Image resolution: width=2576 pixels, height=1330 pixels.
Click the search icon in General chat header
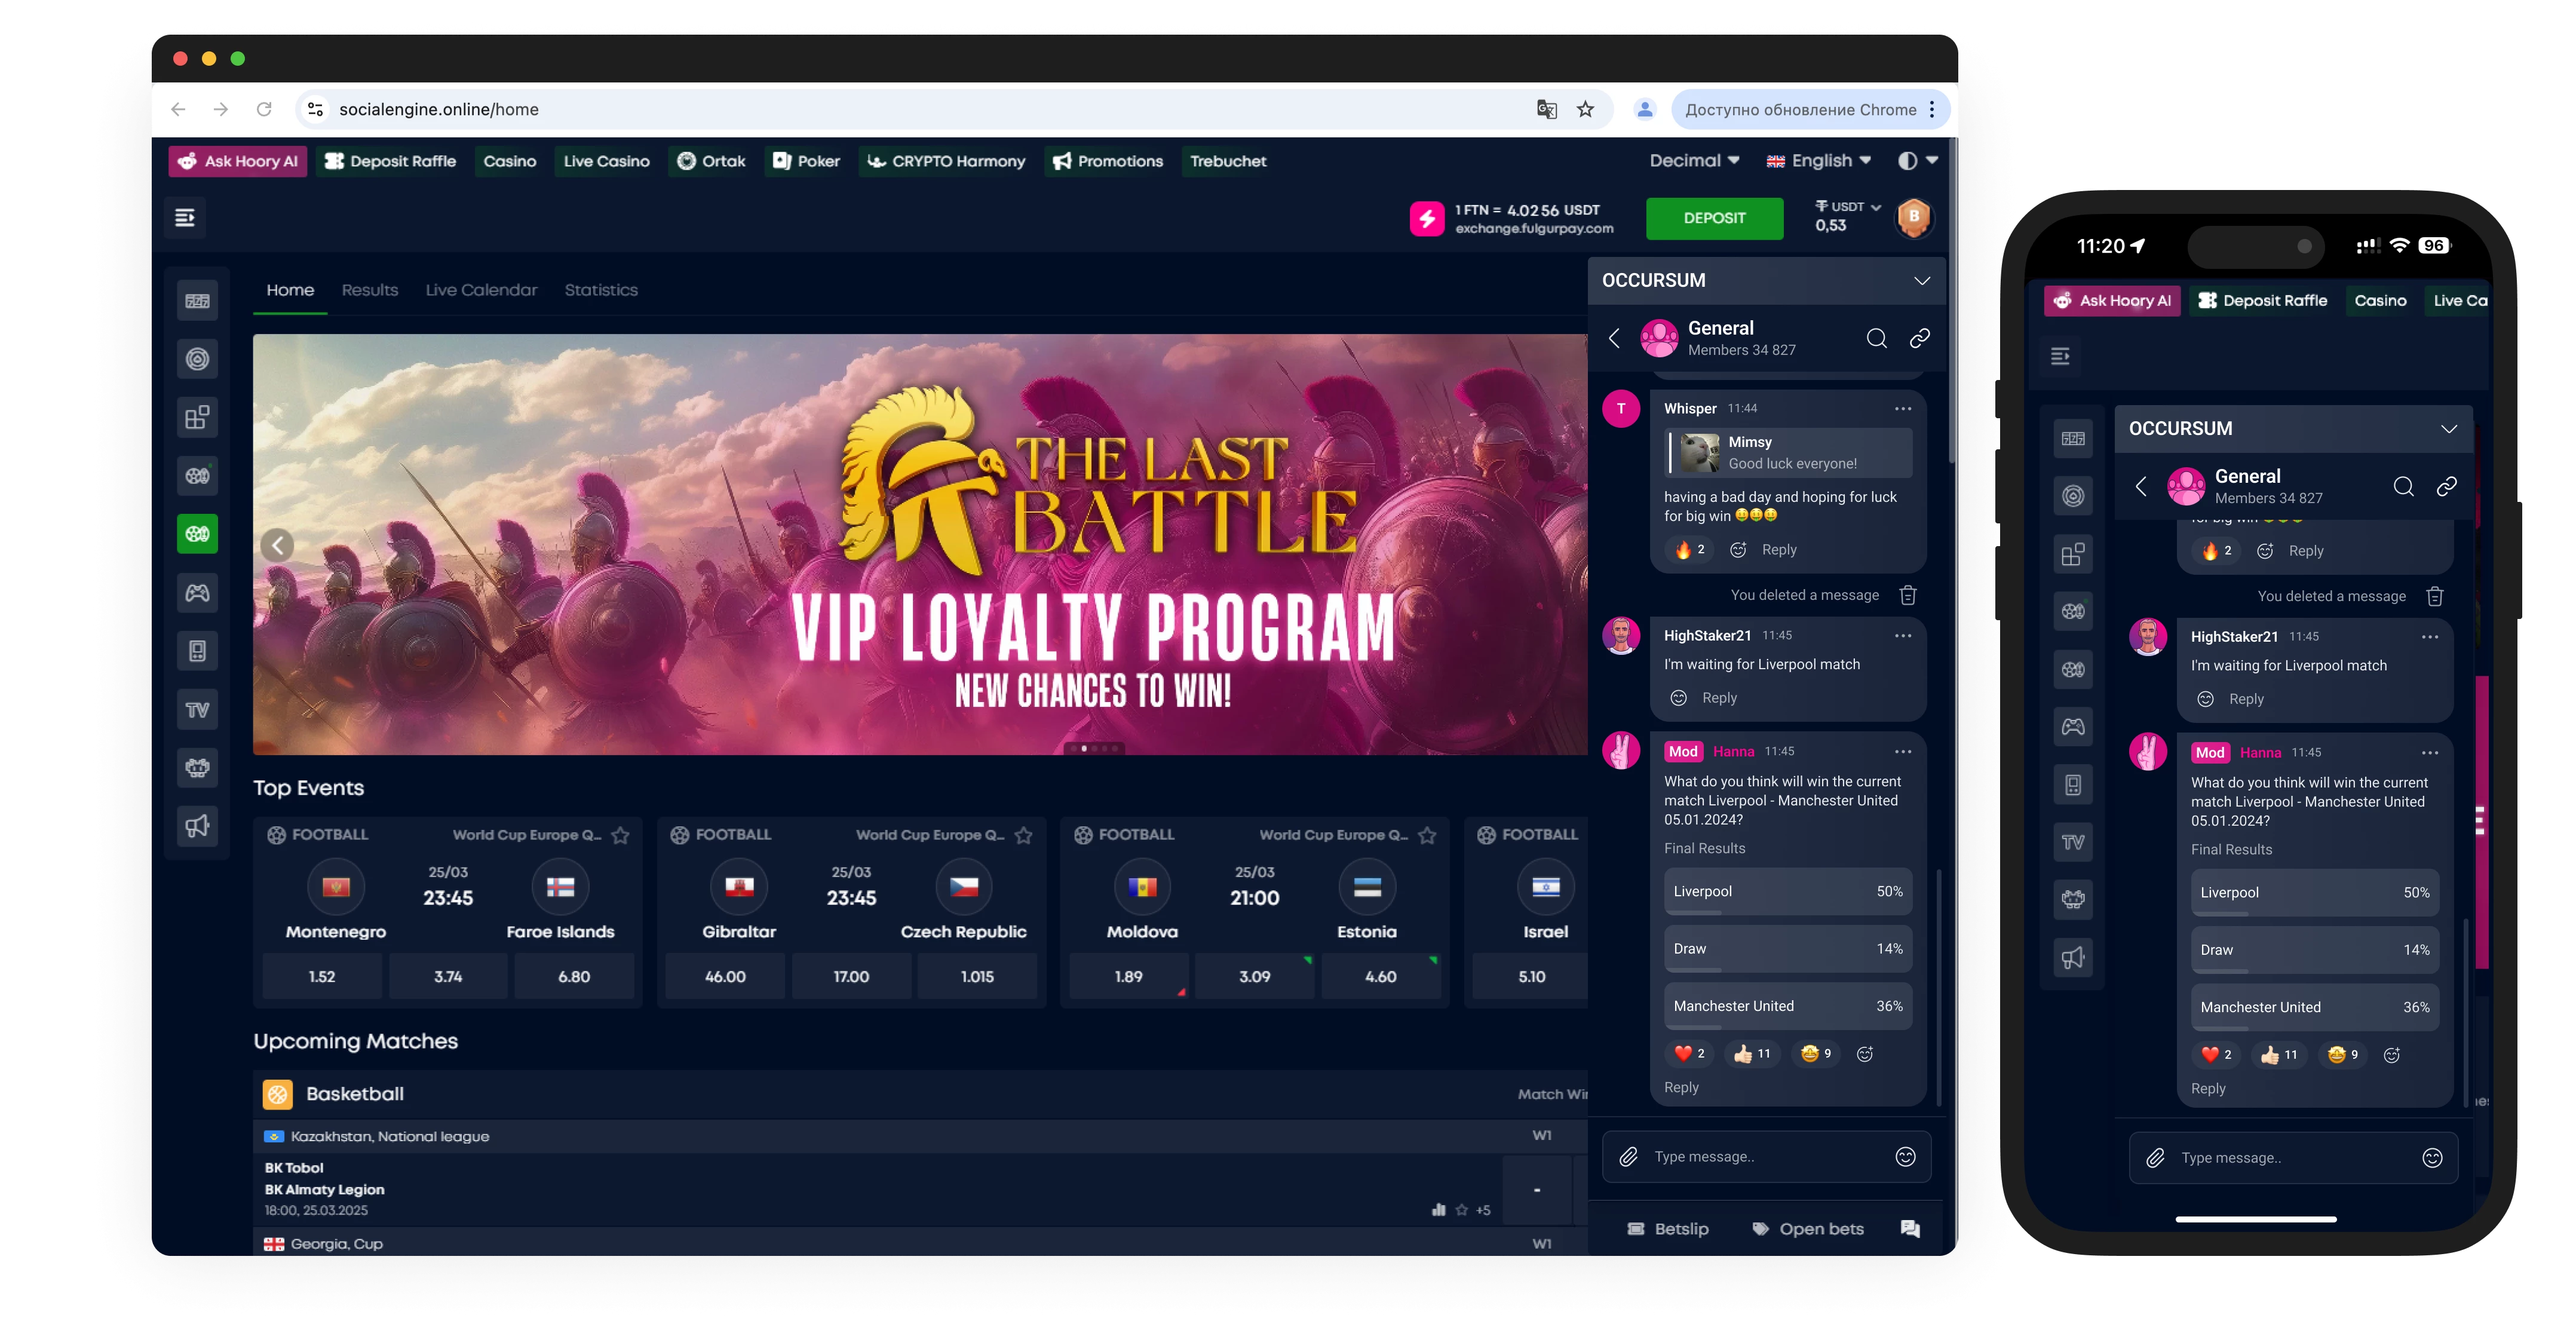(1876, 338)
